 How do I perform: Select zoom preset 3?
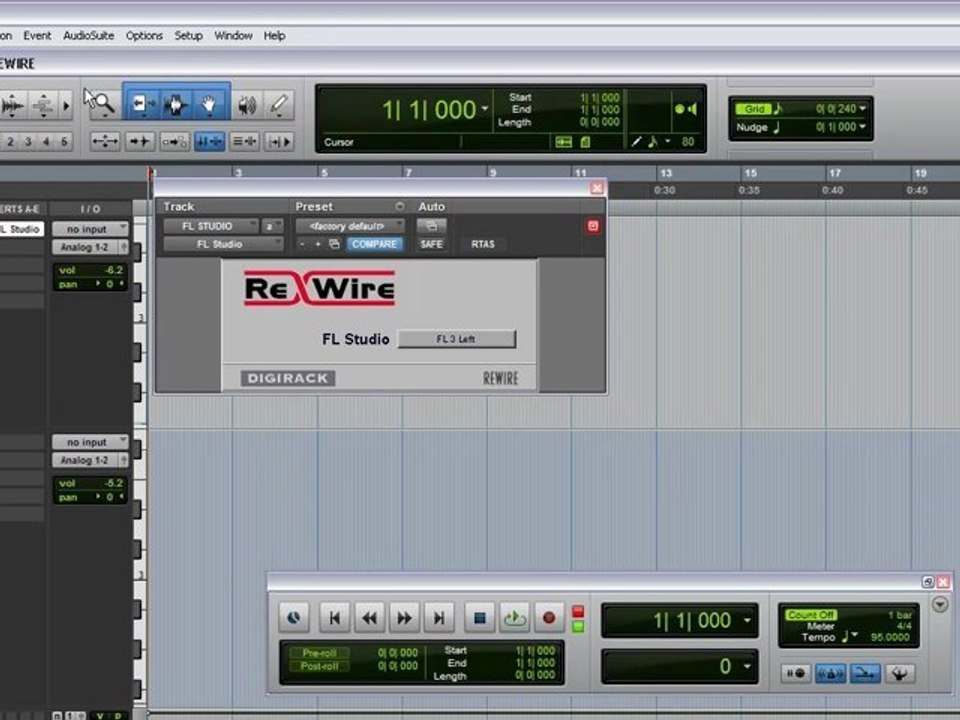click(28, 141)
